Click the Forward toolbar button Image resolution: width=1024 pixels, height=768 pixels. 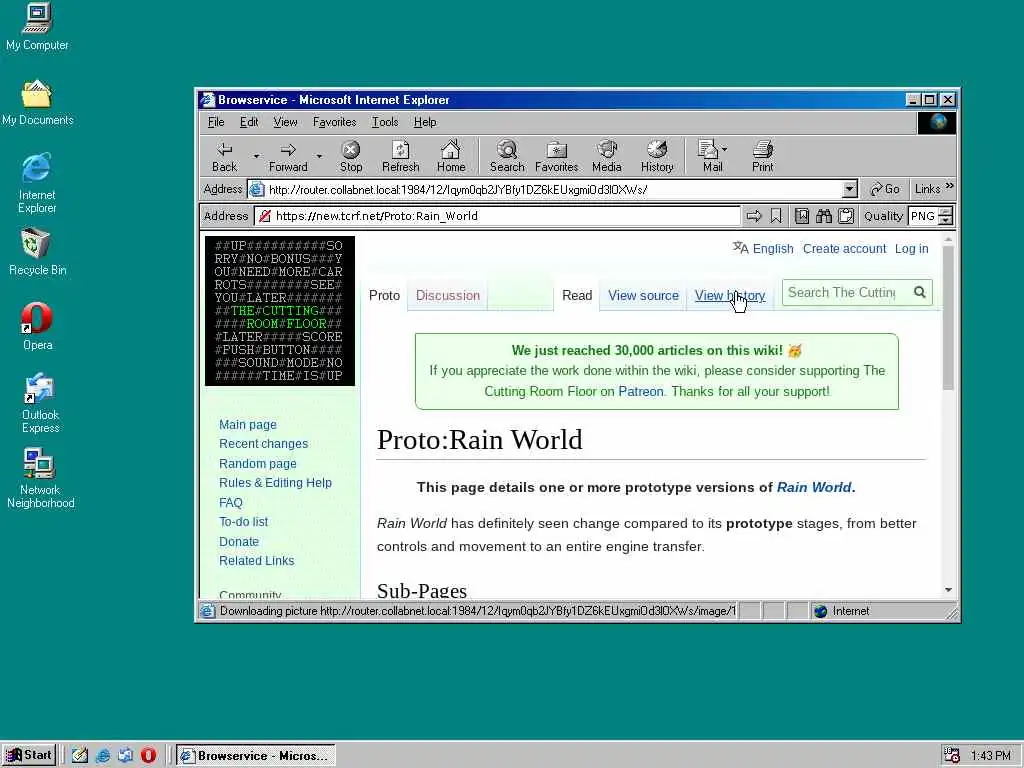pyautogui.click(x=288, y=157)
